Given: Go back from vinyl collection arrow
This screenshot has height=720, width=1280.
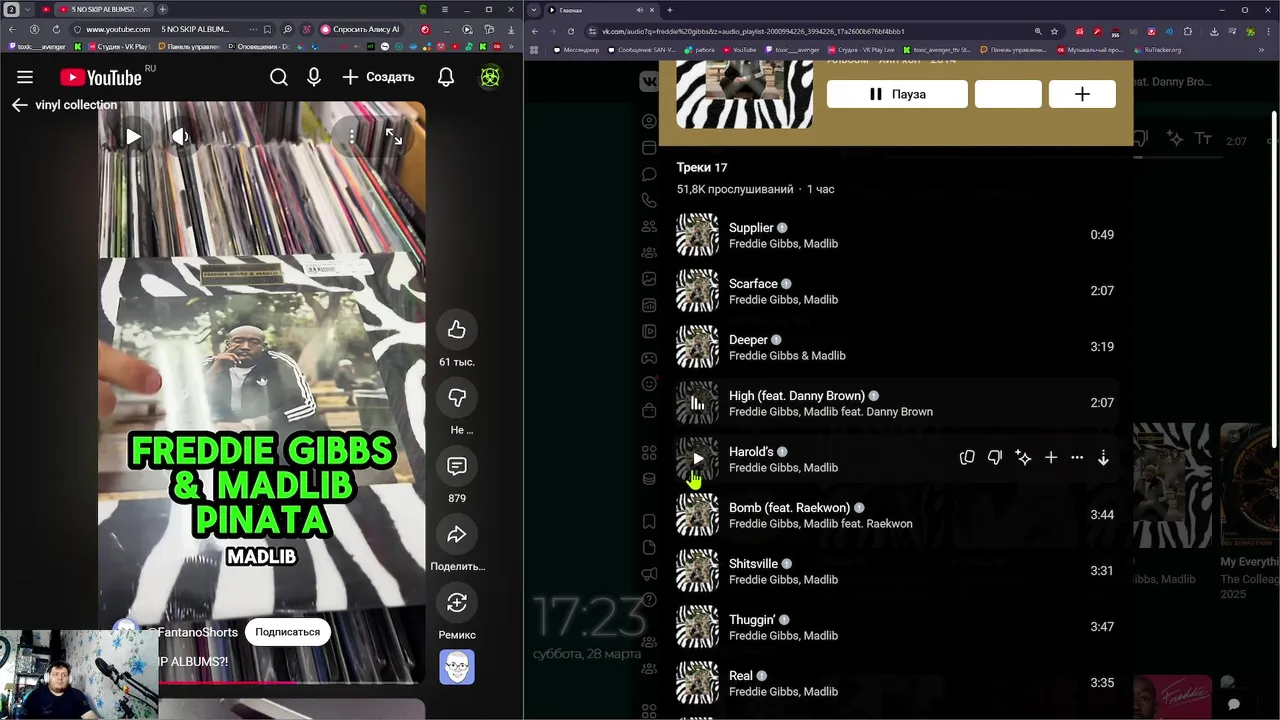Looking at the screenshot, I should (20, 105).
